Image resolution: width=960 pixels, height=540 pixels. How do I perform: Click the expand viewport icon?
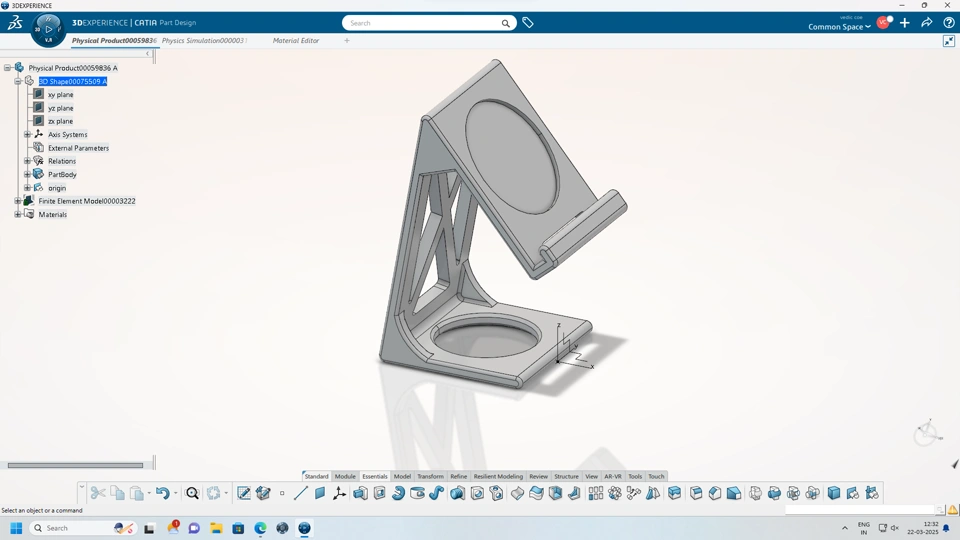949,41
